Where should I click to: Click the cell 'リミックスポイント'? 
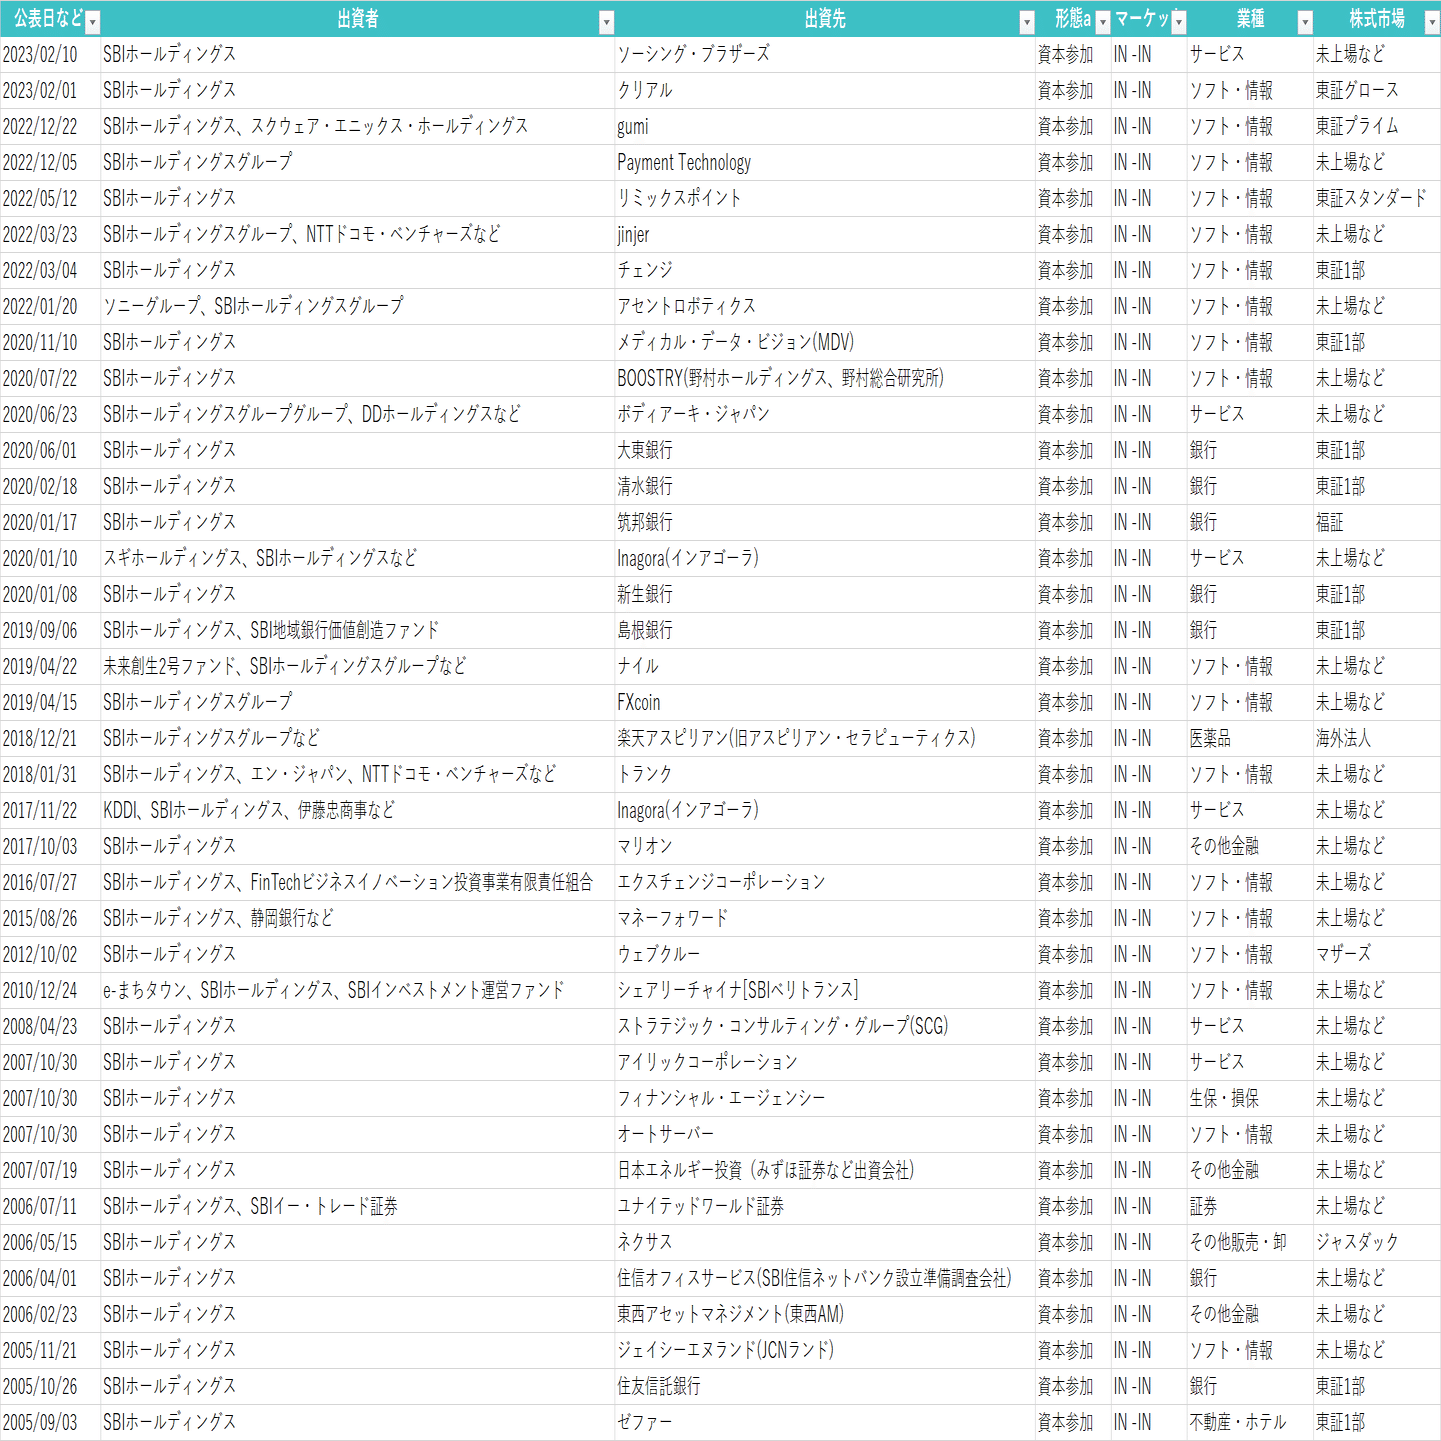tap(825, 199)
